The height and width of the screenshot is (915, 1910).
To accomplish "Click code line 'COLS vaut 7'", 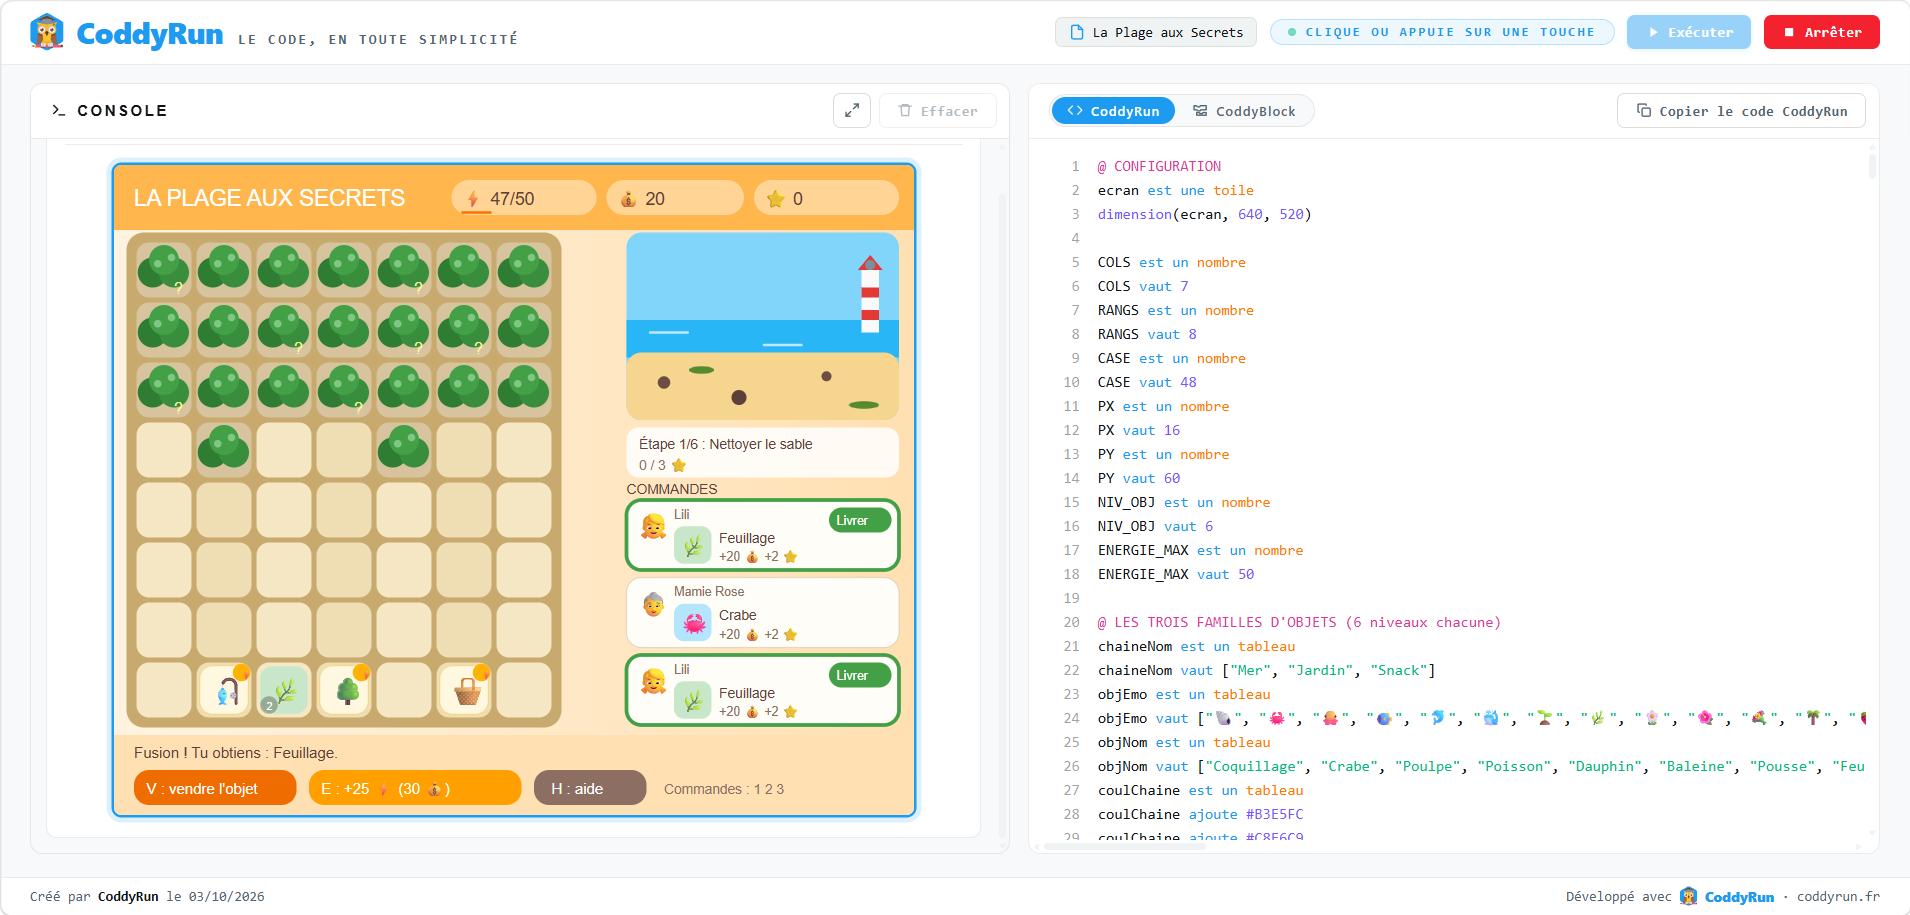I will 1143,286.
